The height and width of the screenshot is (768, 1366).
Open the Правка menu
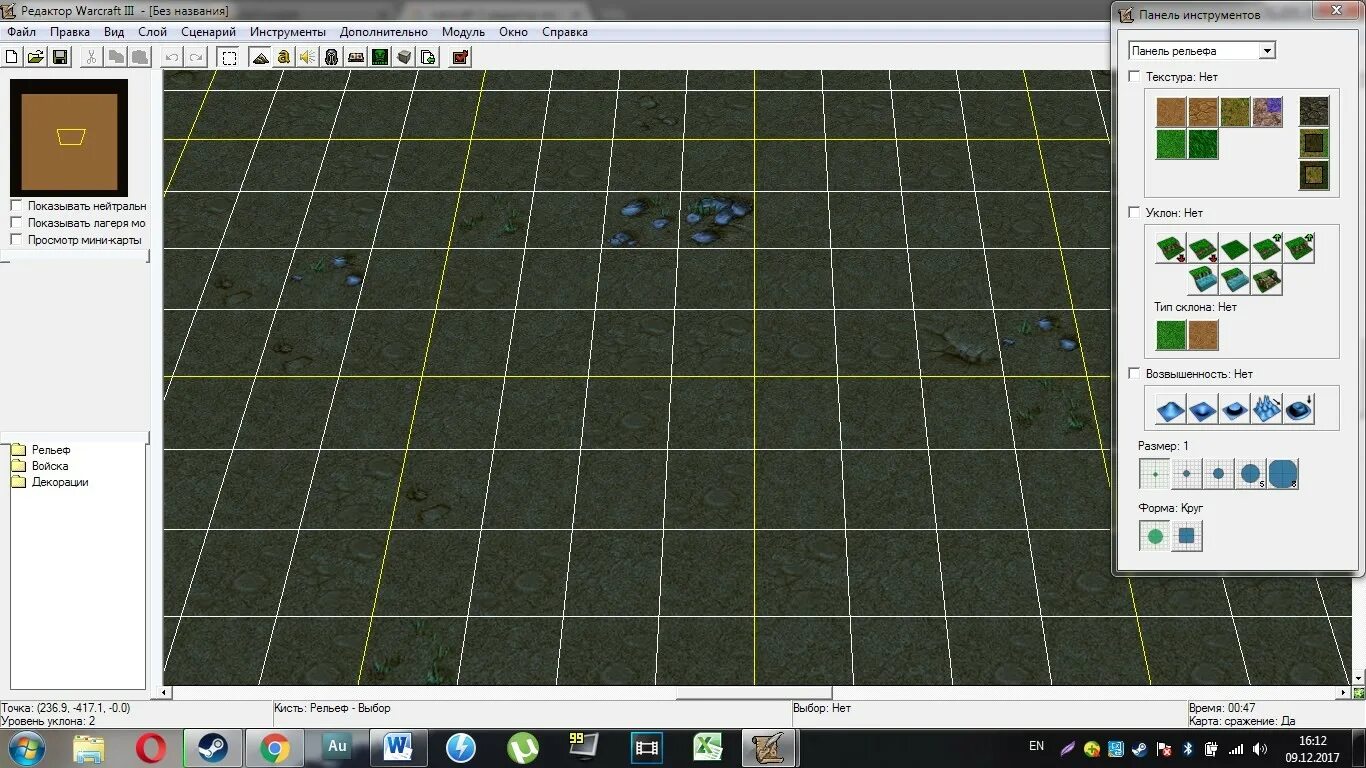click(x=70, y=32)
